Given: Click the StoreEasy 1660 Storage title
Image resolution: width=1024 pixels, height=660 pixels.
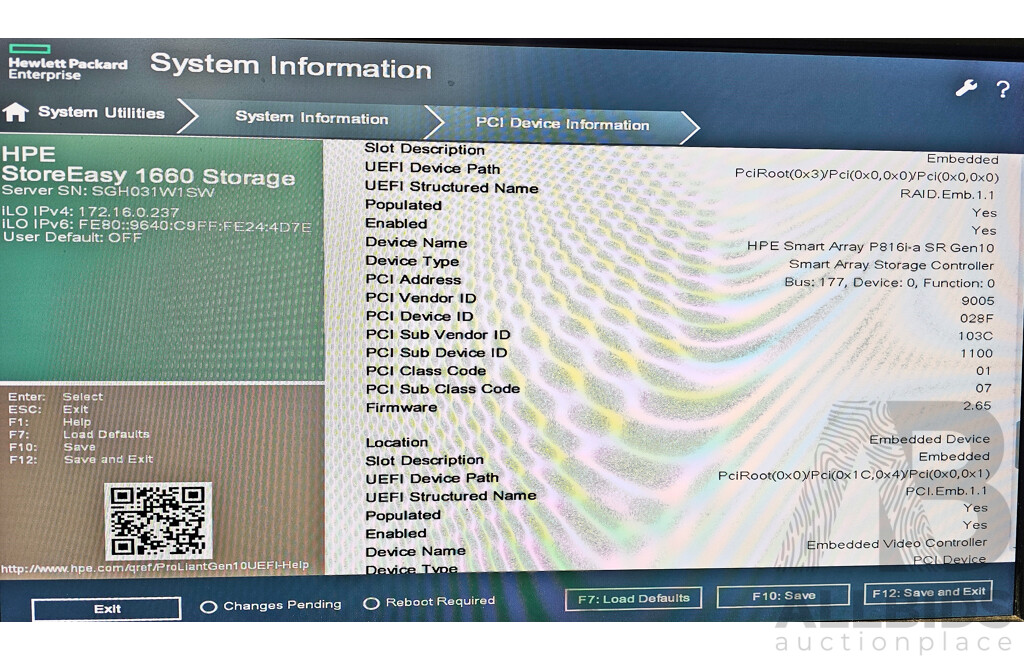Looking at the screenshot, I should pyautogui.click(x=148, y=176).
